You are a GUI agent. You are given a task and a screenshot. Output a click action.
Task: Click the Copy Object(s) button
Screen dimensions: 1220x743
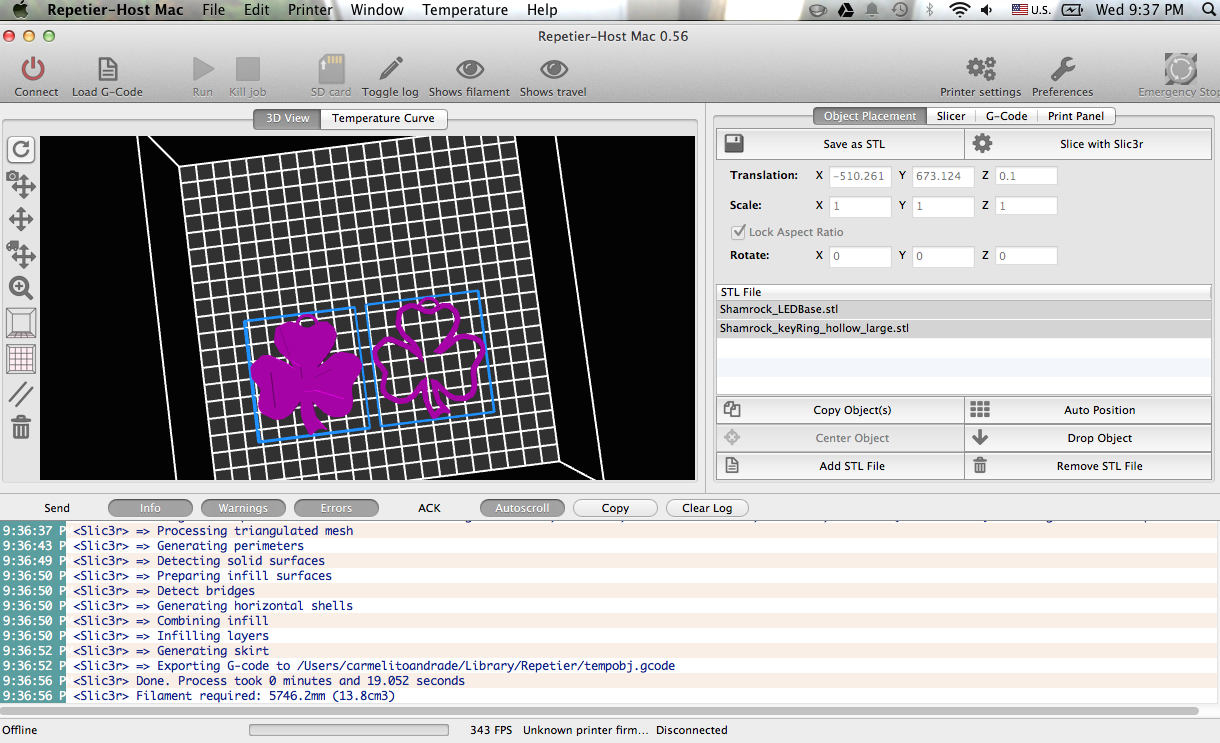tap(840, 410)
